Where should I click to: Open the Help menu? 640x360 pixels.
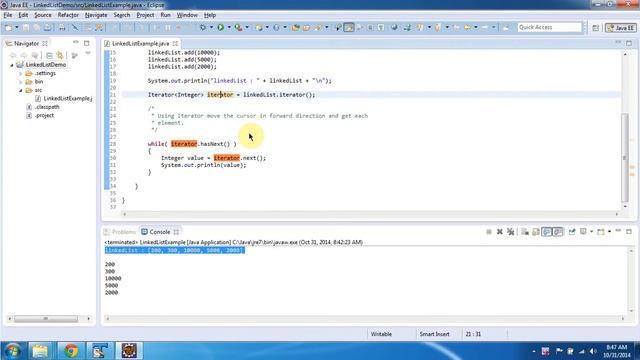(210, 15)
